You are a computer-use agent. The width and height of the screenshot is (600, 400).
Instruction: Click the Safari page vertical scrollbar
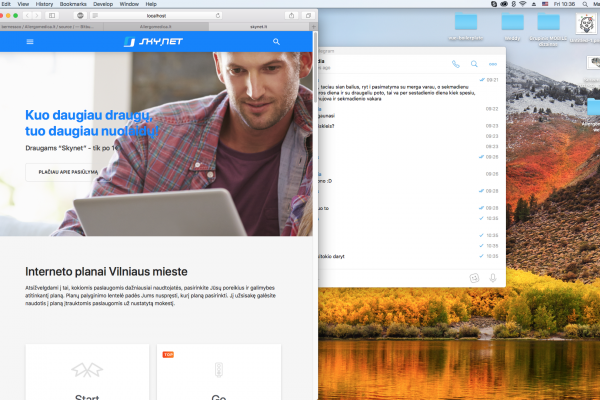[x=315, y=69]
